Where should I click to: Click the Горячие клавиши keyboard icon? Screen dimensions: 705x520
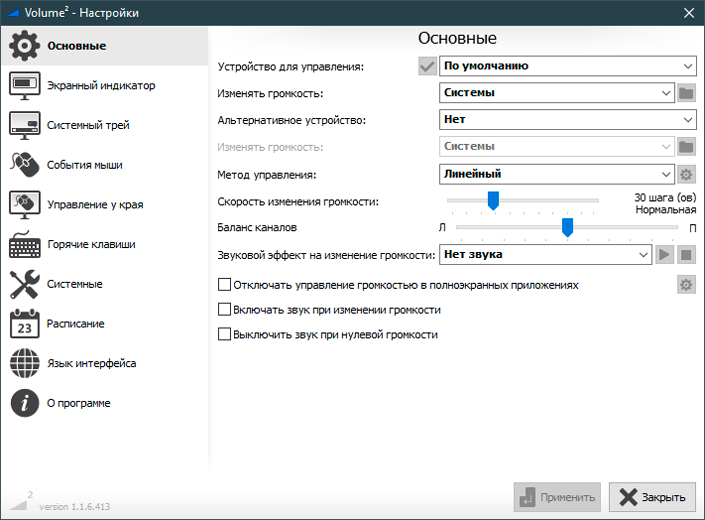click(x=24, y=244)
